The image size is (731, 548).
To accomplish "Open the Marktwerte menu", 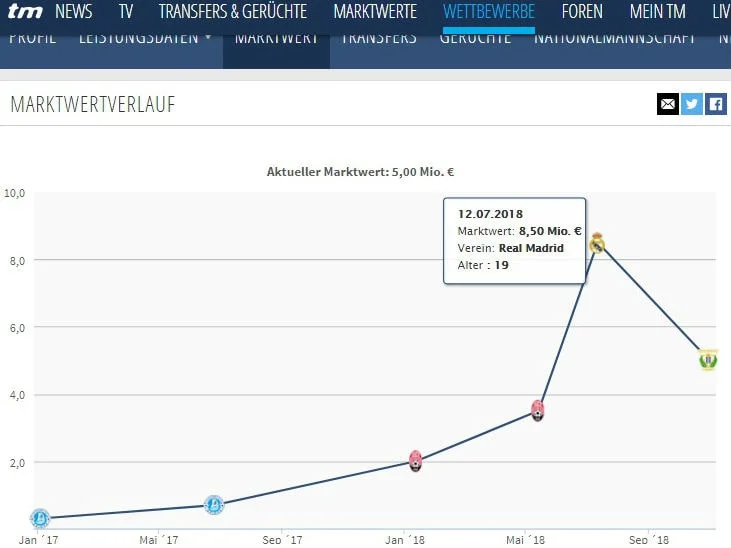I will (377, 12).
